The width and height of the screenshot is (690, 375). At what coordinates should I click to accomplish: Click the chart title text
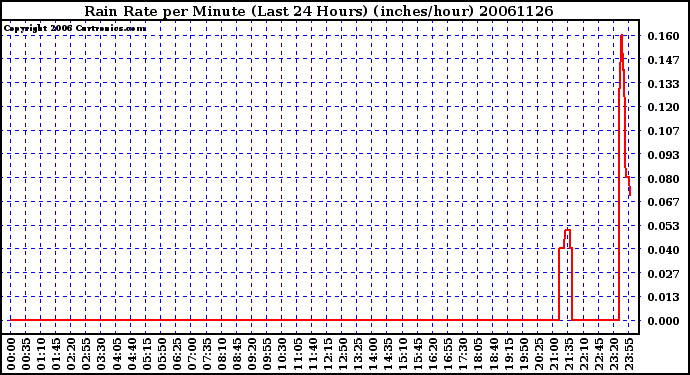pyautogui.click(x=319, y=11)
